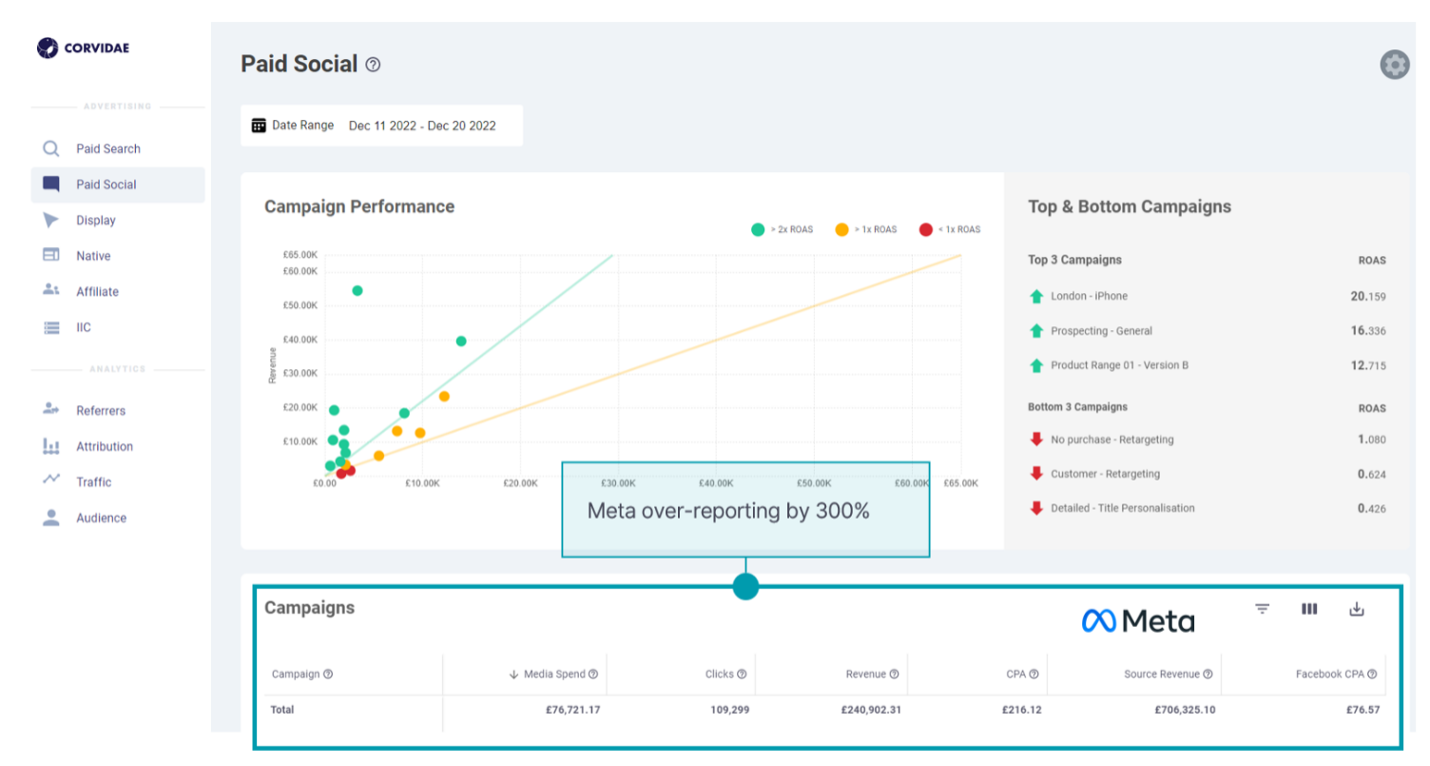Click Product Range 01 - Version B
Image resolution: width=1430 pixels, height=766 pixels.
pyautogui.click(x=1120, y=366)
